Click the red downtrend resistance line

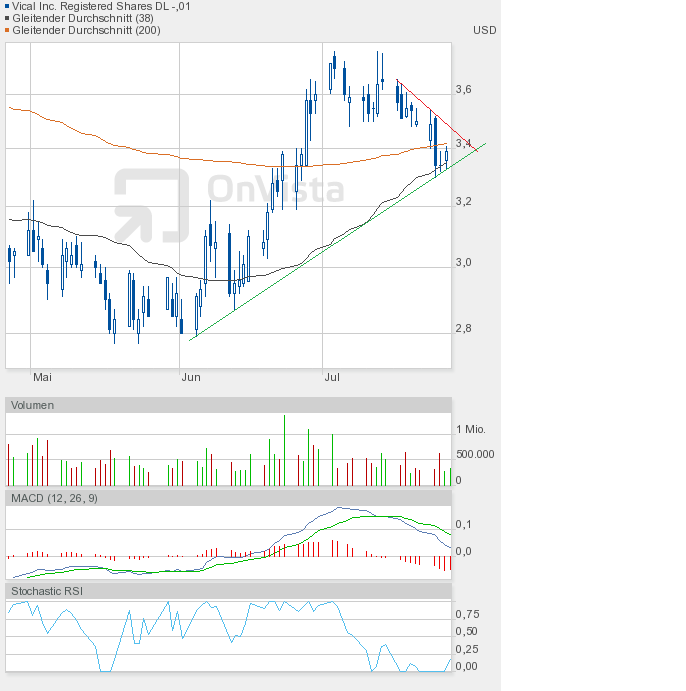[x=430, y=109]
